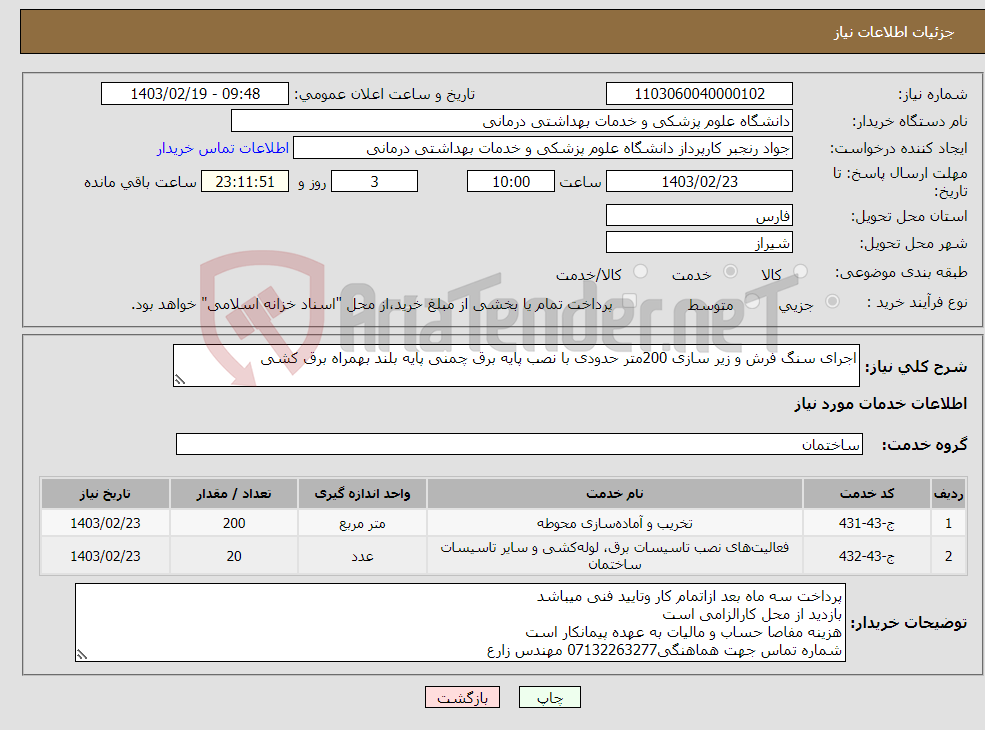
Task: Toggle the treasury documents payment checkbox
Action: pyautogui.click(x=629, y=302)
